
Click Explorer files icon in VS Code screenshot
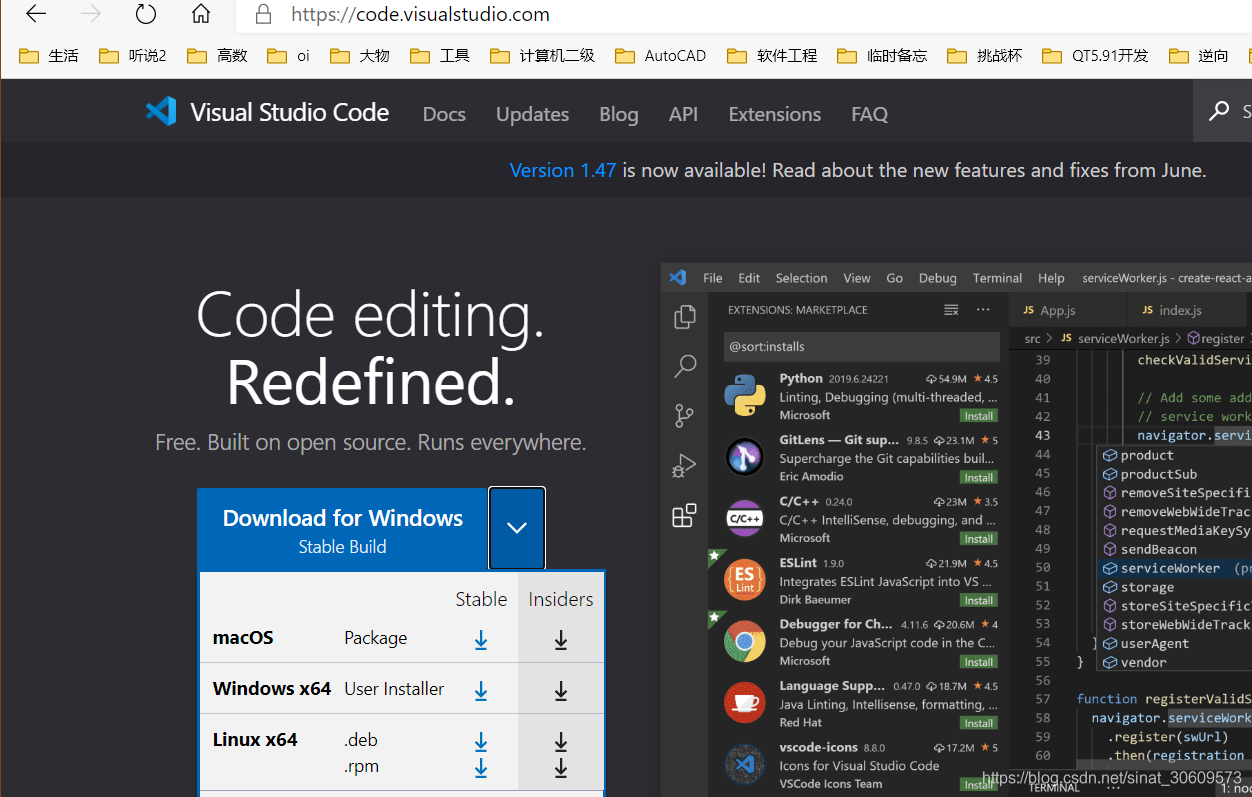coord(685,317)
